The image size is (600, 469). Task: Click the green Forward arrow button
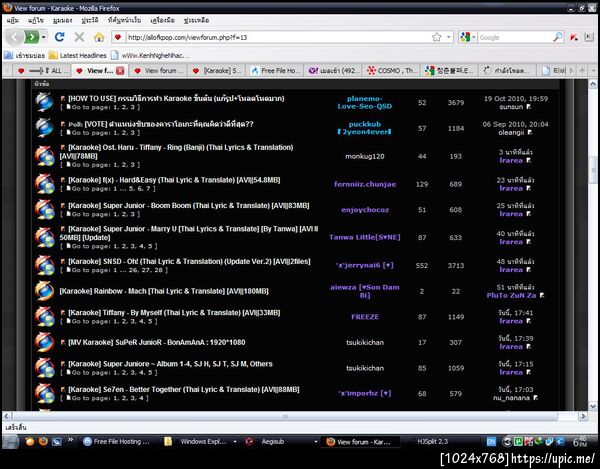pos(32,37)
